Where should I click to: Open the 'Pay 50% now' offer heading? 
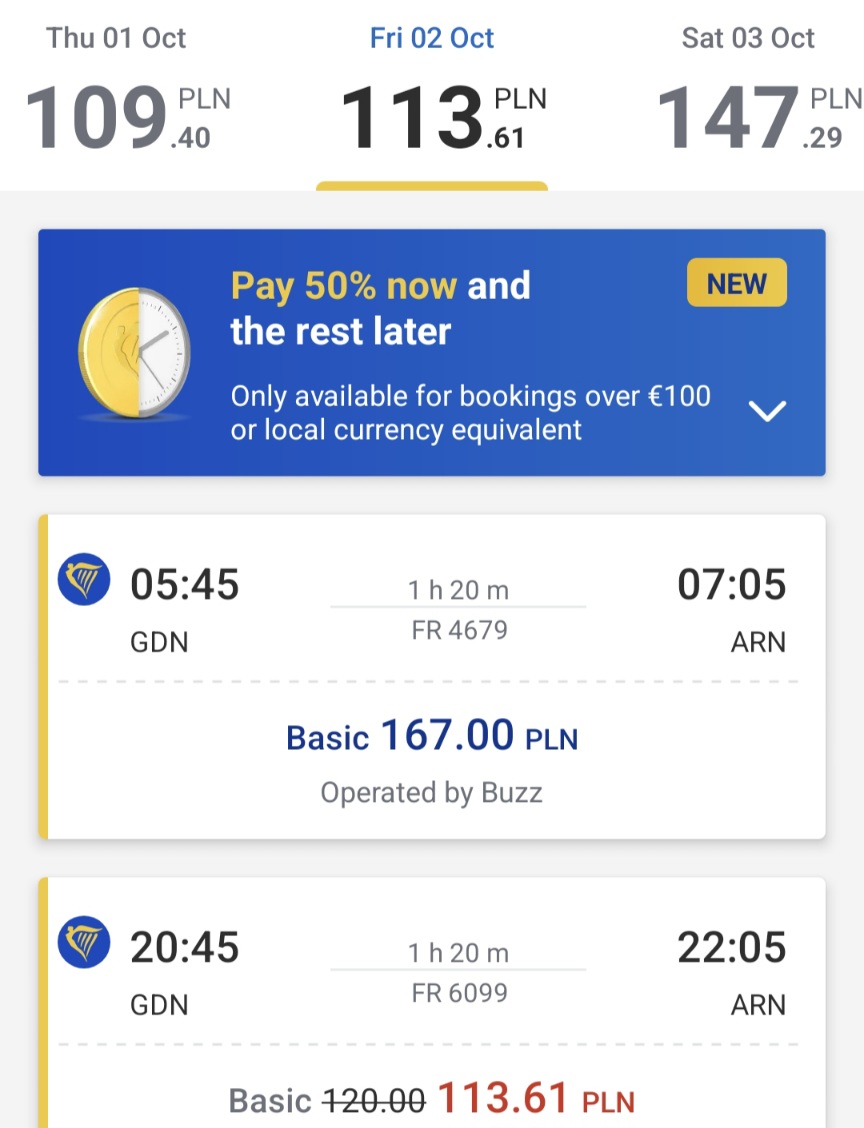click(x=381, y=308)
